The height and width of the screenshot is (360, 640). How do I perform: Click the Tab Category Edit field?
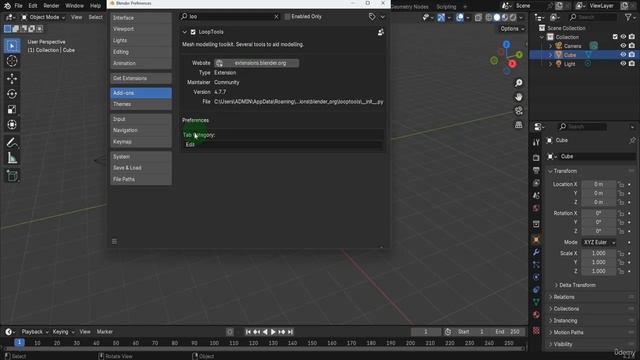pos(282,144)
